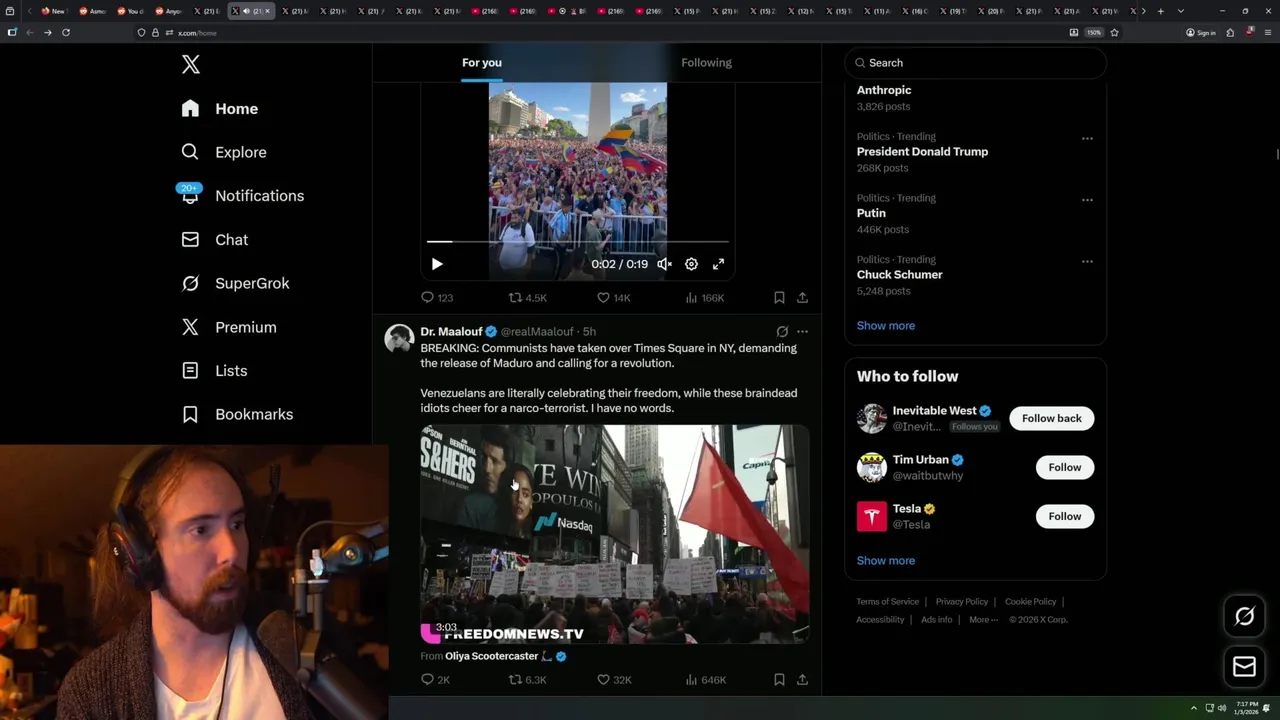Open more options for Chuck Schumer trend

click(1087, 261)
